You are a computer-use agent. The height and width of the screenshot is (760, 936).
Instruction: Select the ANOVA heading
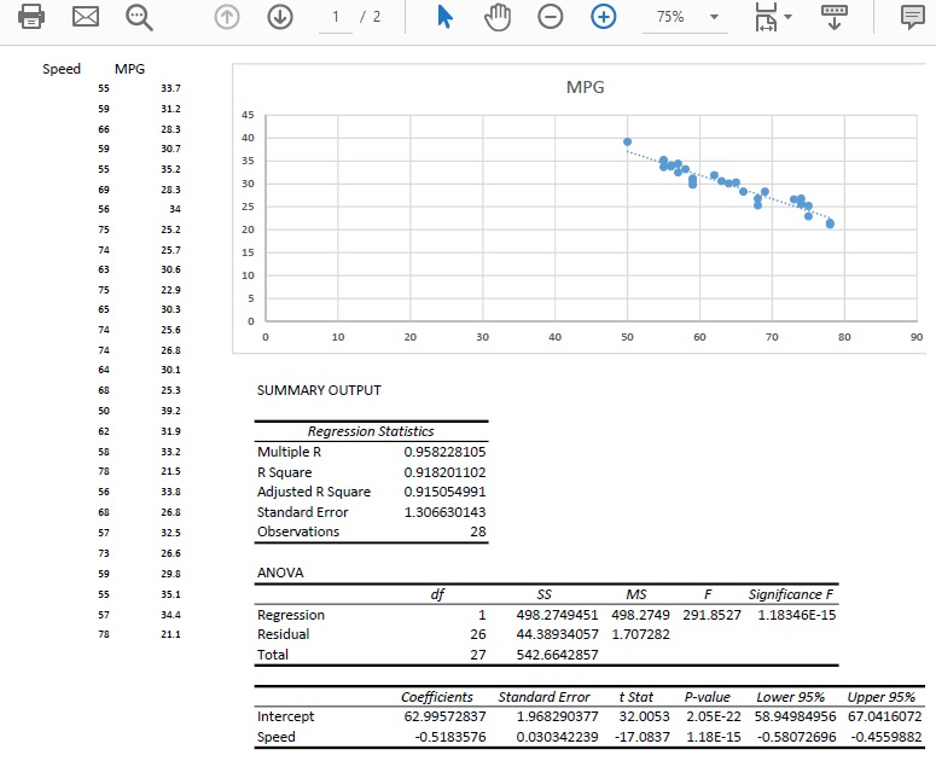pos(280,573)
